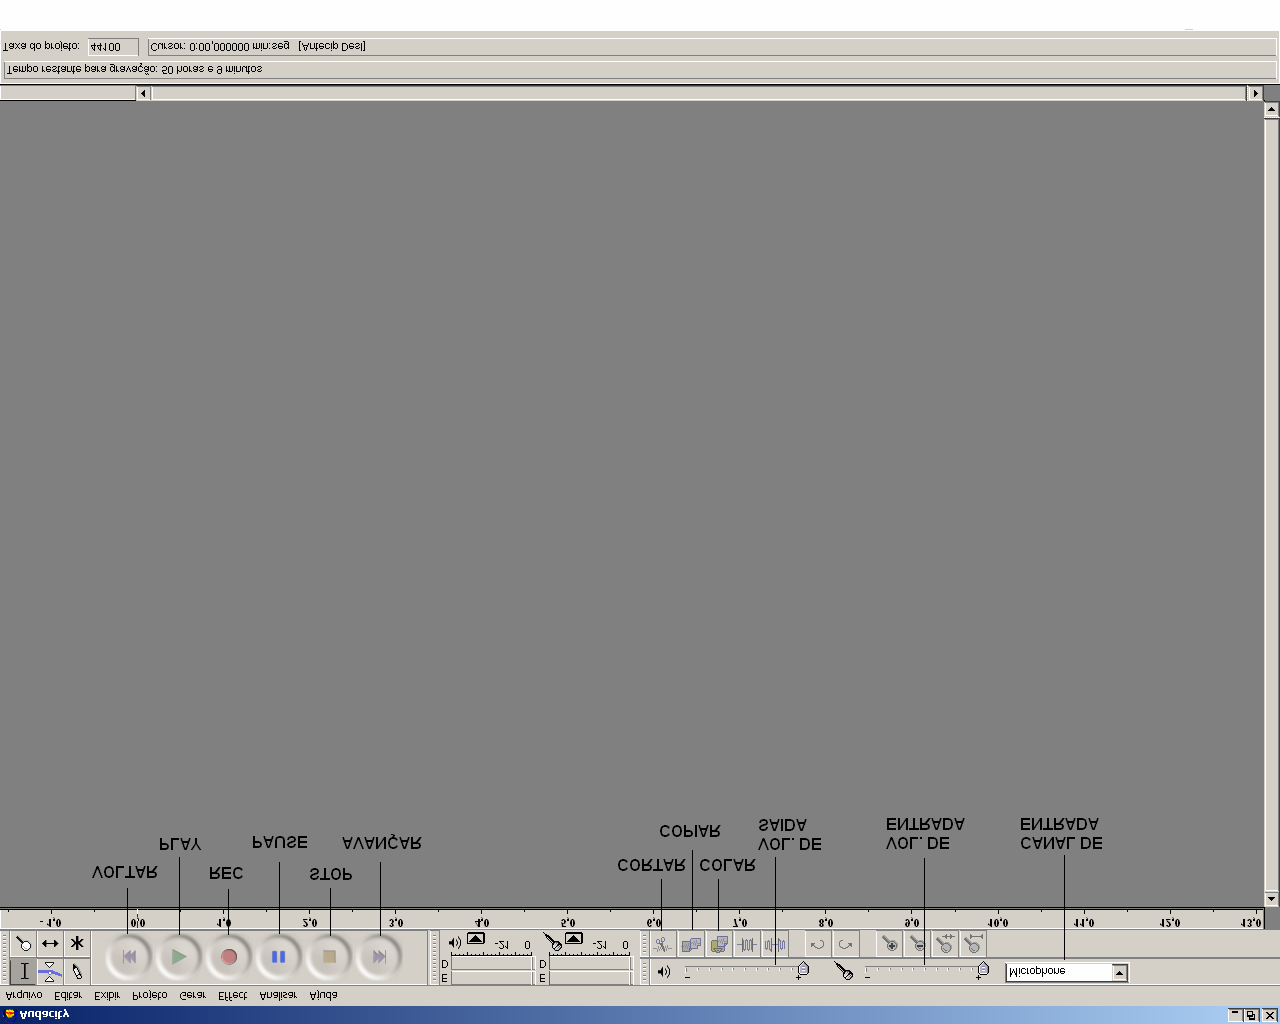Click the output level meter bars
Screen dimensions: 1280x1024
click(492, 971)
